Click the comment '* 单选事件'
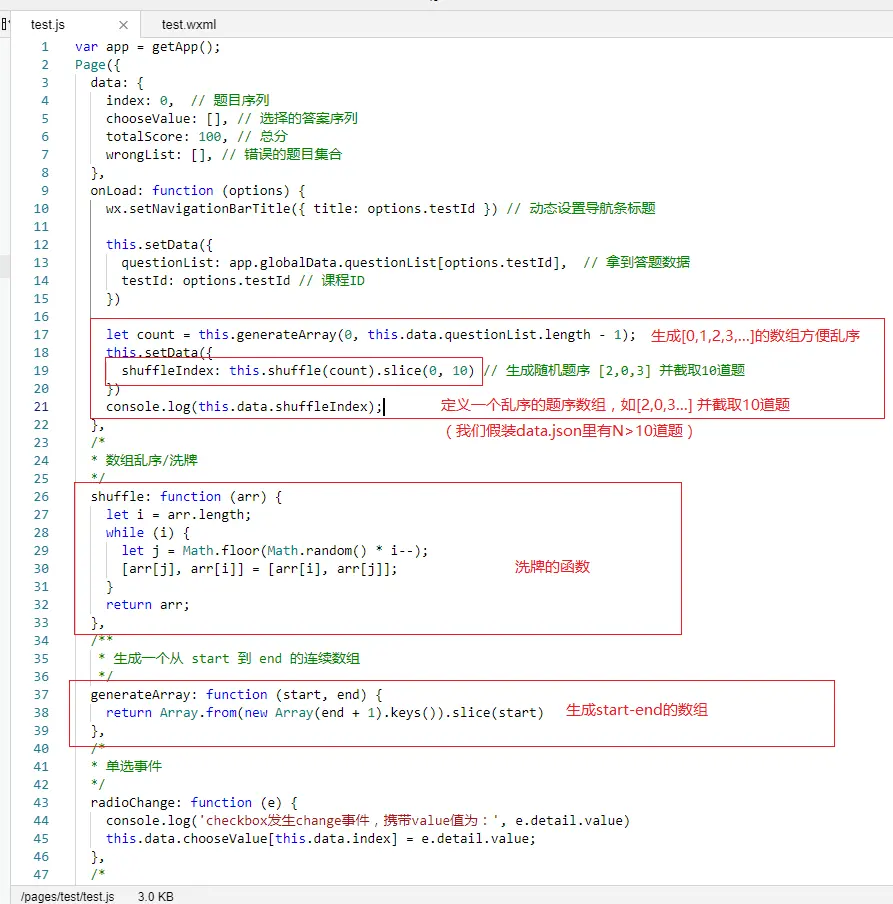Image resolution: width=893 pixels, height=904 pixels. [x=126, y=766]
